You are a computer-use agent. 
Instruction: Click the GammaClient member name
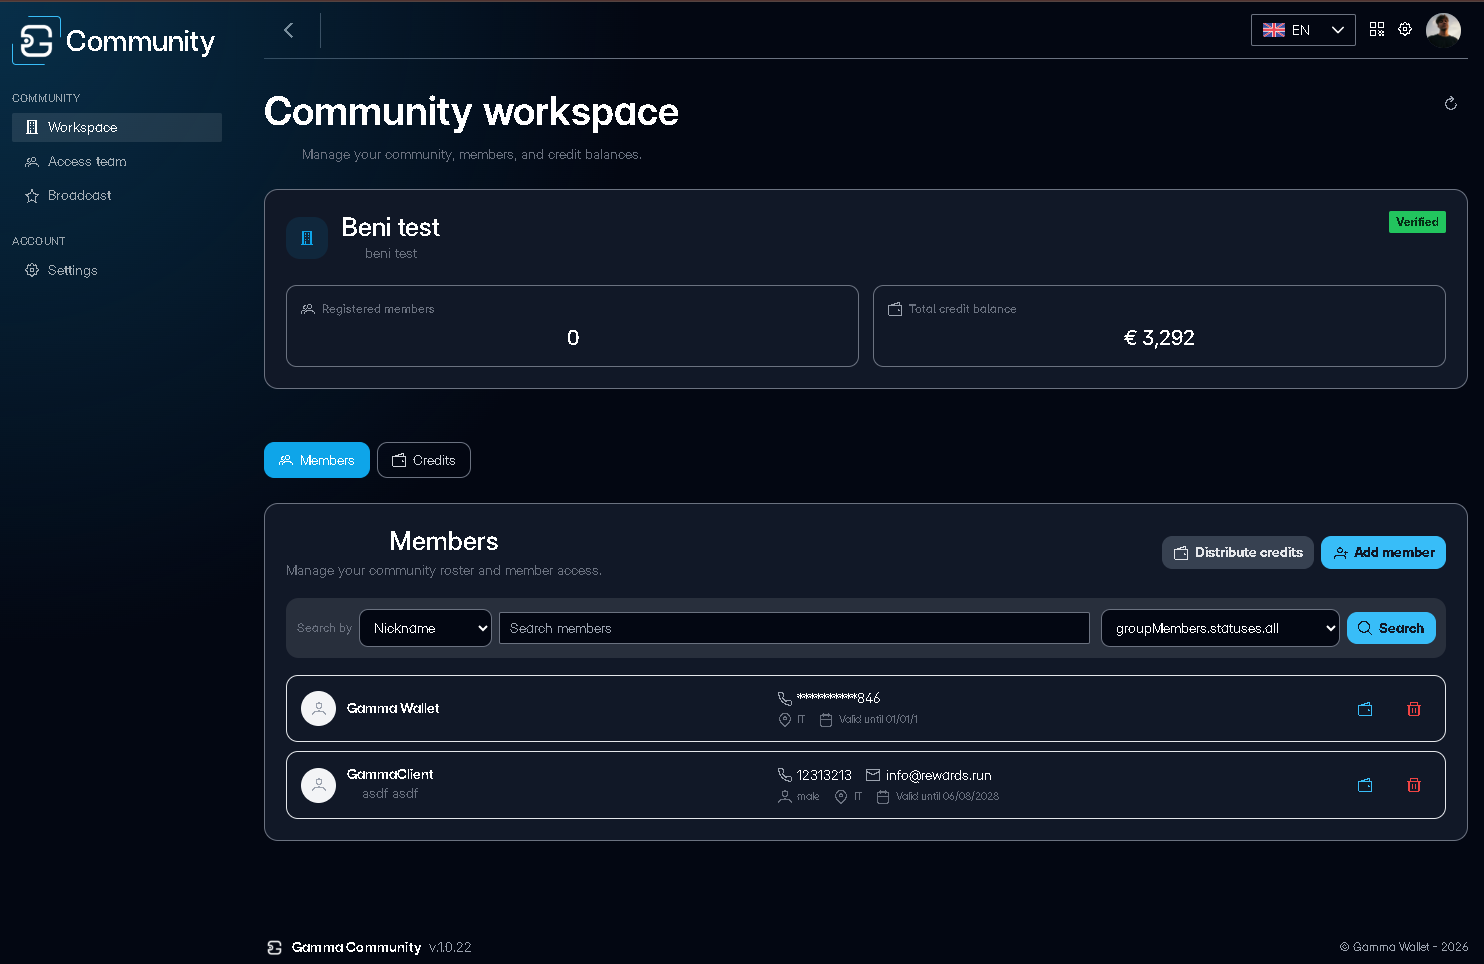390,774
